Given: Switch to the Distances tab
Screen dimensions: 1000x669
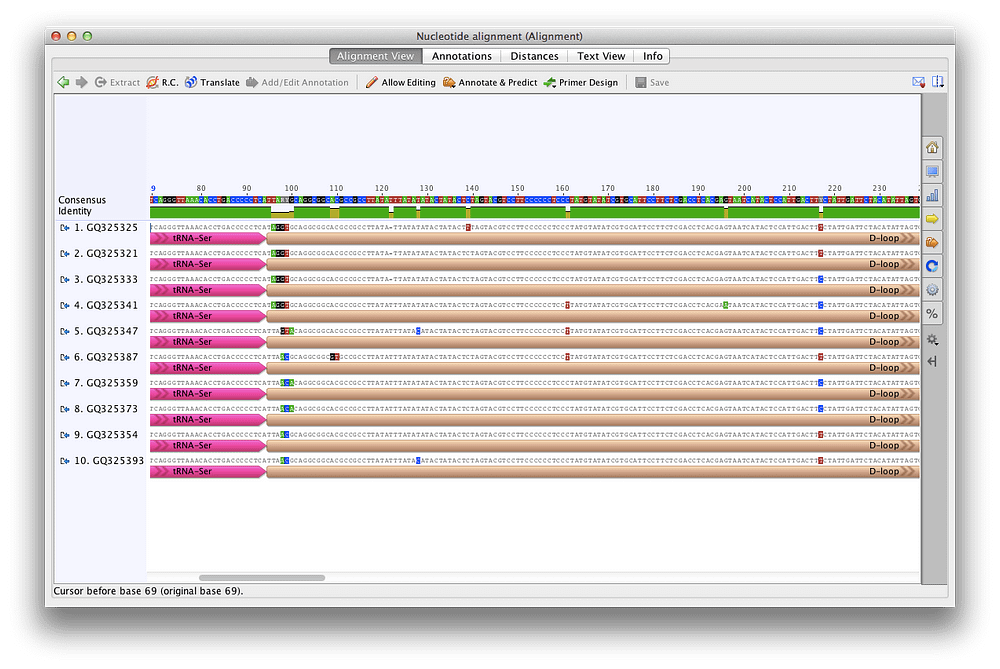Looking at the screenshot, I should tap(534, 56).
